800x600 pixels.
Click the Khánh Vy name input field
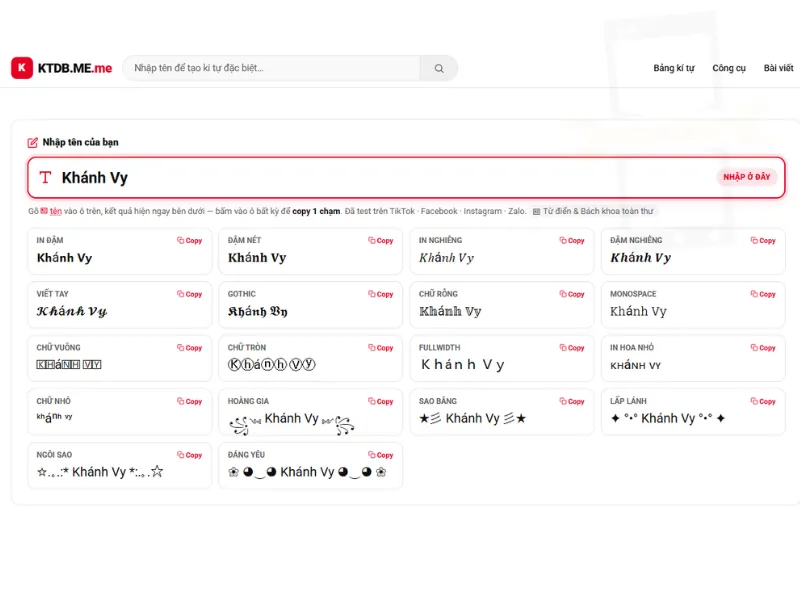(406, 177)
